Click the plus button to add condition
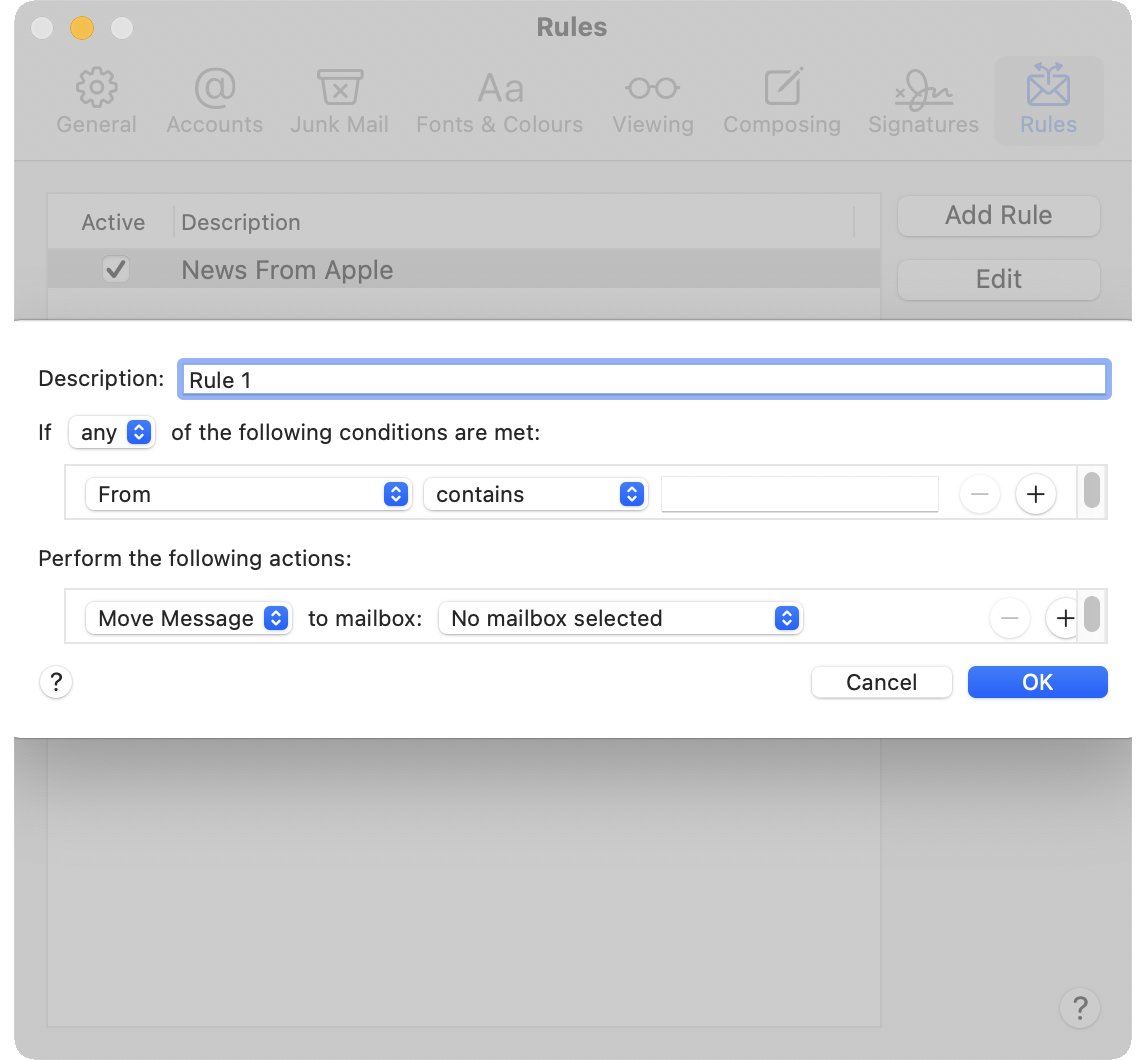Image resolution: width=1148 pixels, height=1060 pixels. point(1036,494)
